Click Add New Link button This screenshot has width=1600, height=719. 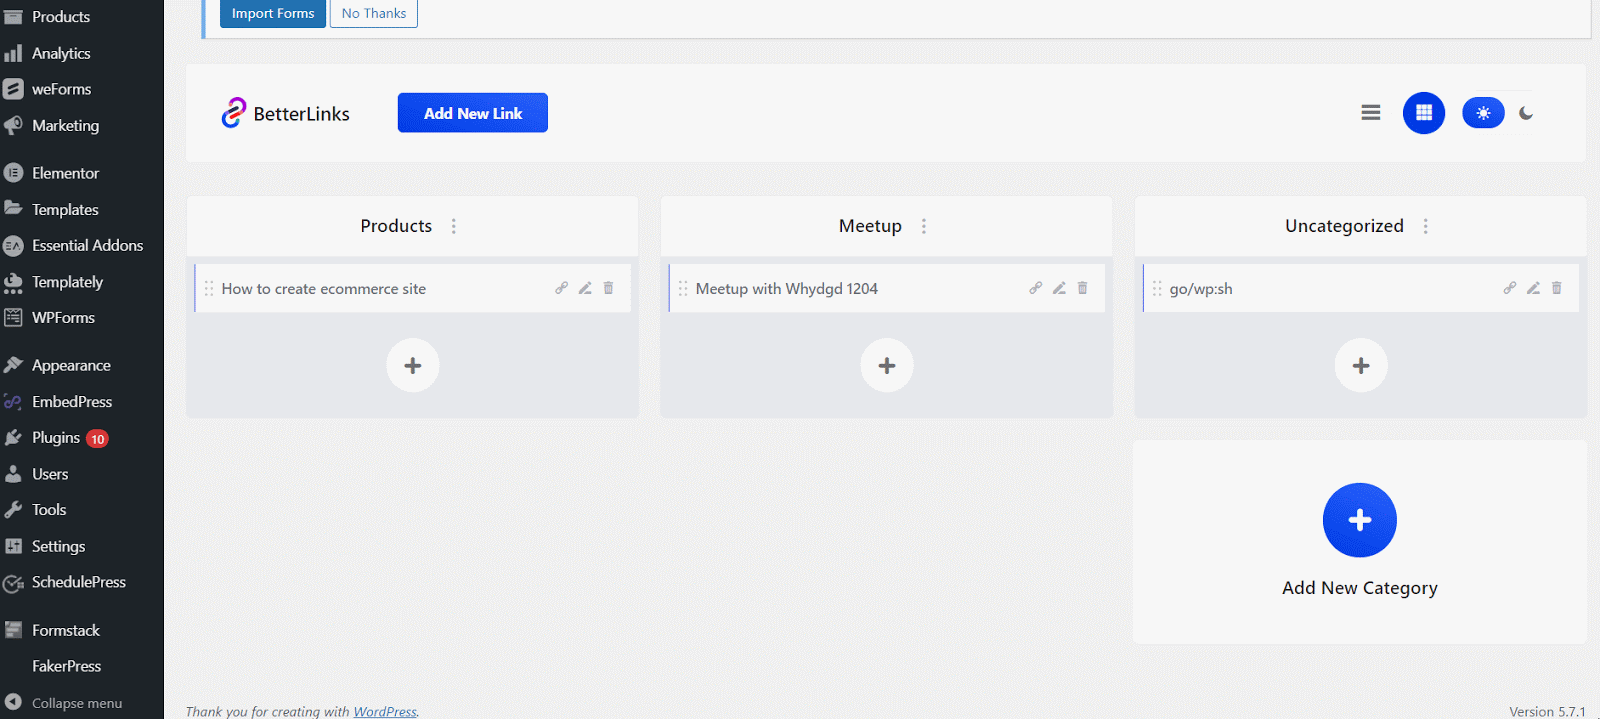coord(473,113)
